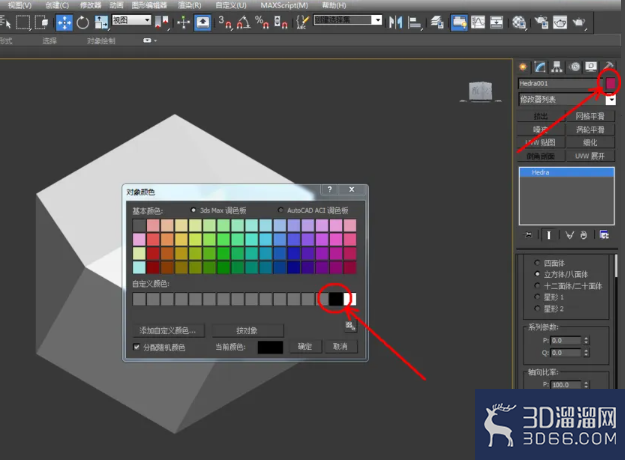Toggle the assign random colors checkbox

pos(136,347)
